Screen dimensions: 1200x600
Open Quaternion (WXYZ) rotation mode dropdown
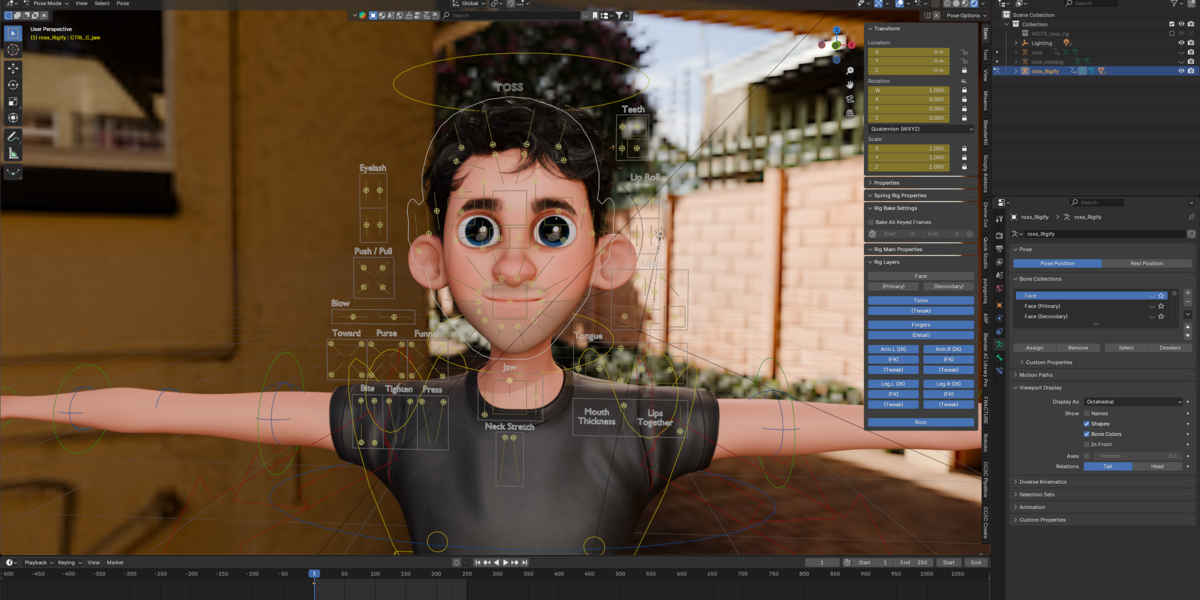tap(920, 129)
